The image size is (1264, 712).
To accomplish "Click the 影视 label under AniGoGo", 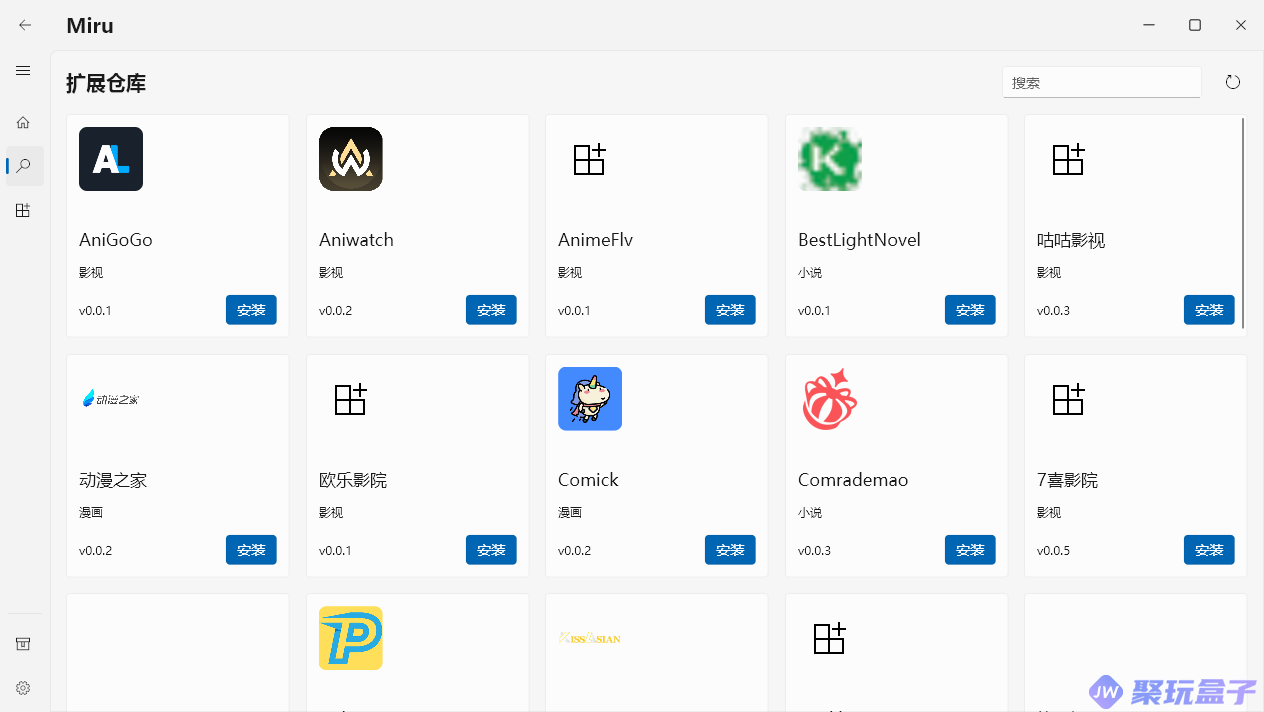I will 91,272.
